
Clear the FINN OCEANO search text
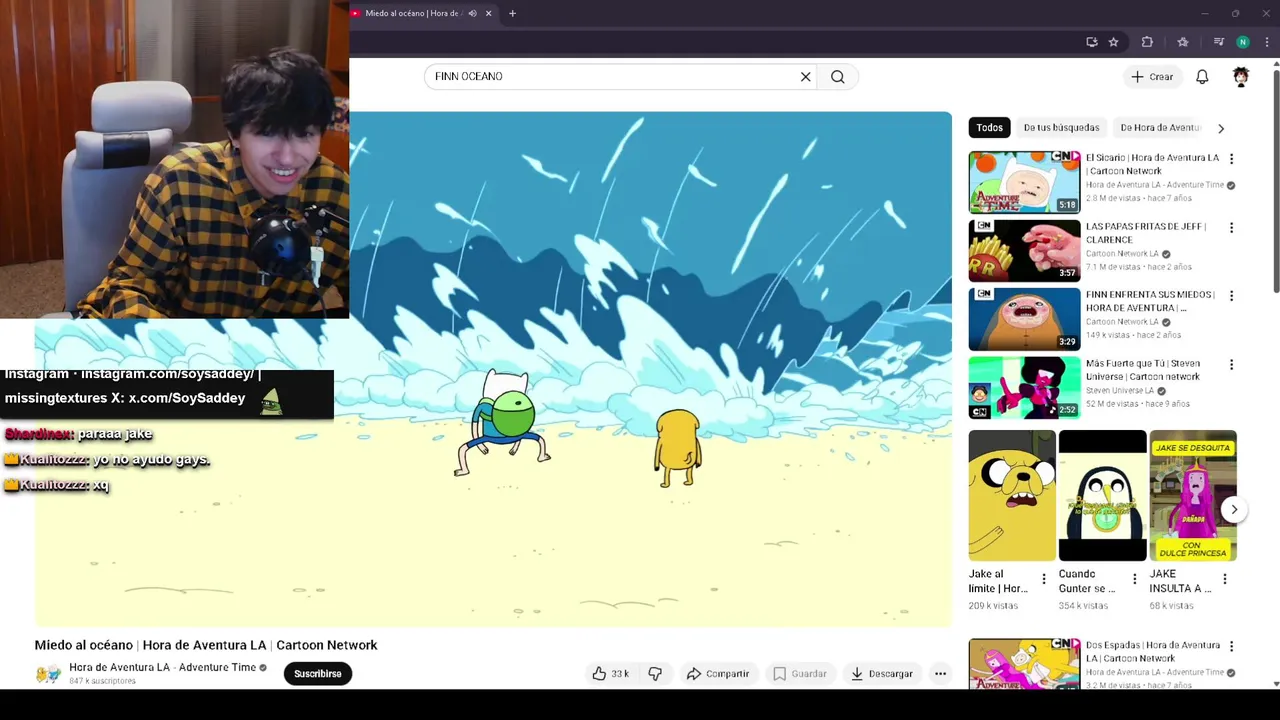pyautogui.click(x=805, y=77)
